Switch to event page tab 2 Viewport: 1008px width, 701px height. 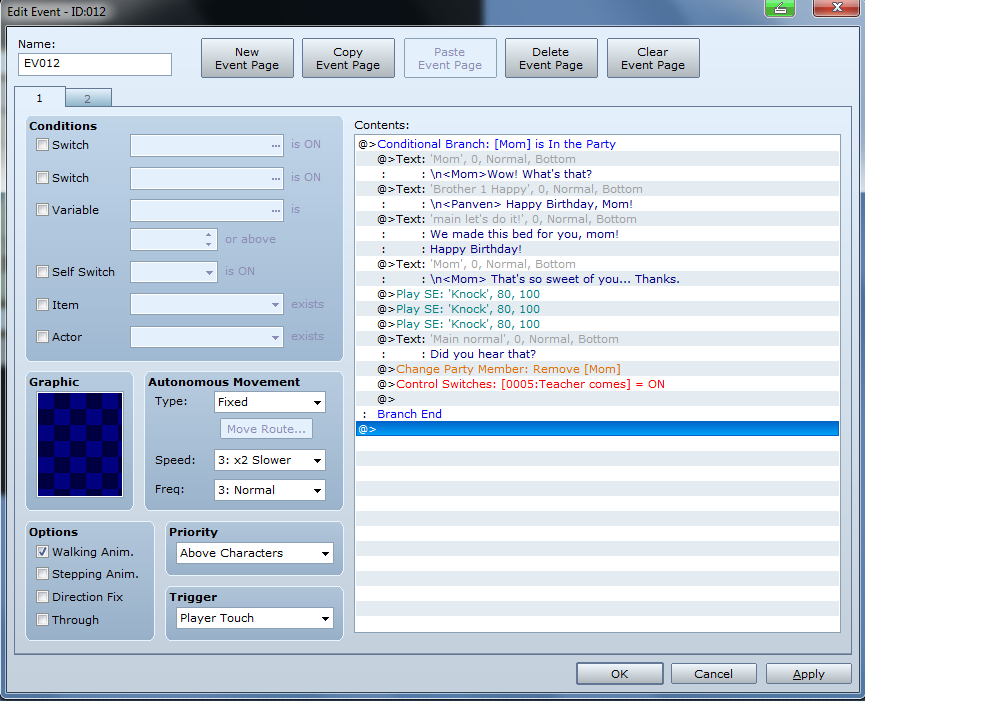pos(88,98)
